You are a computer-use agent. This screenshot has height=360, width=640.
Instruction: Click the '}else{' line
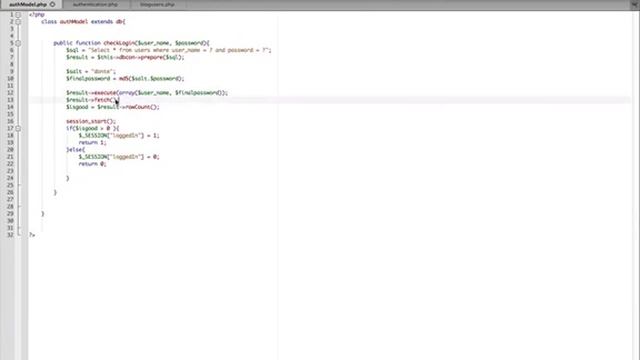76,150
